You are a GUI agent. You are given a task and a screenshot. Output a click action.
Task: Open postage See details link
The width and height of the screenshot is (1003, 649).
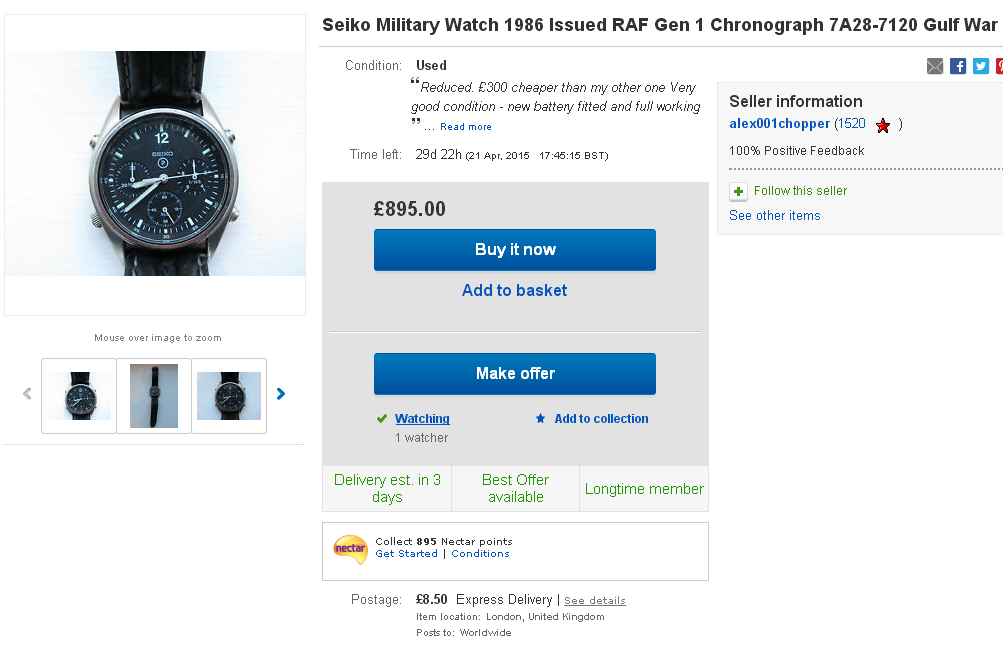(x=595, y=601)
